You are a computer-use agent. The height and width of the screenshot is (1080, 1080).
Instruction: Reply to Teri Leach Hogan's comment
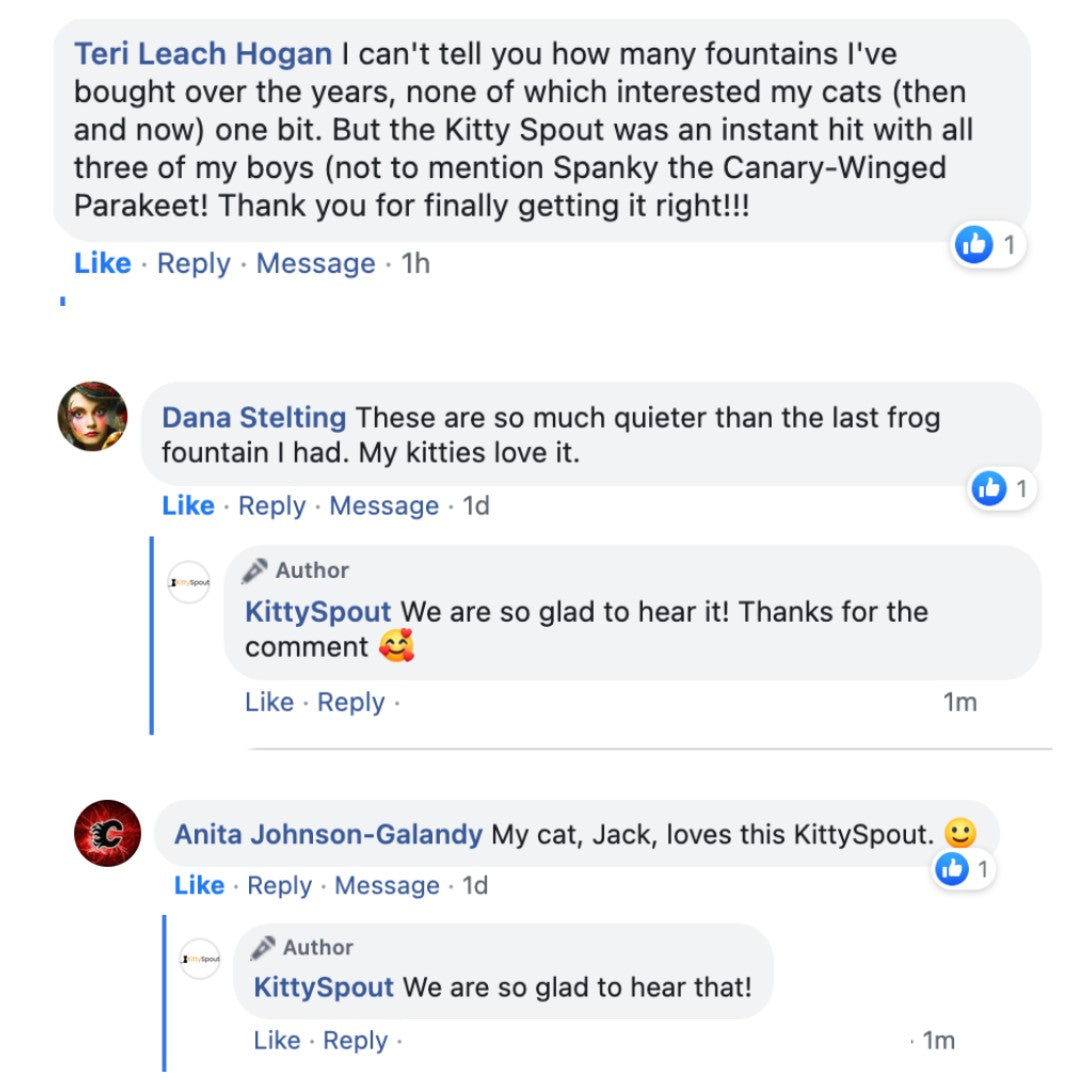(193, 264)
